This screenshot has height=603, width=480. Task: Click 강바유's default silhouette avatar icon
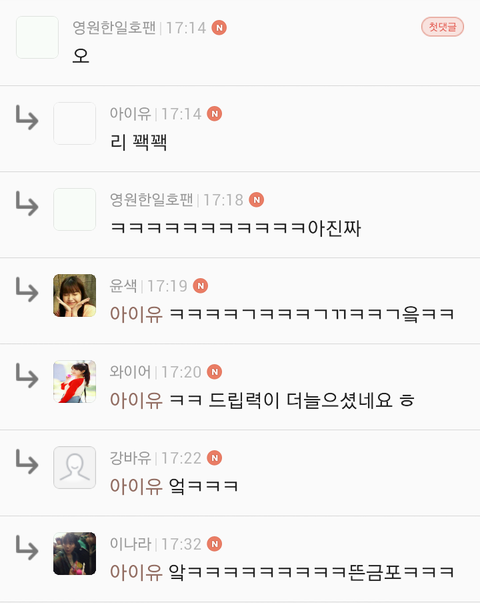click(75, 468)
